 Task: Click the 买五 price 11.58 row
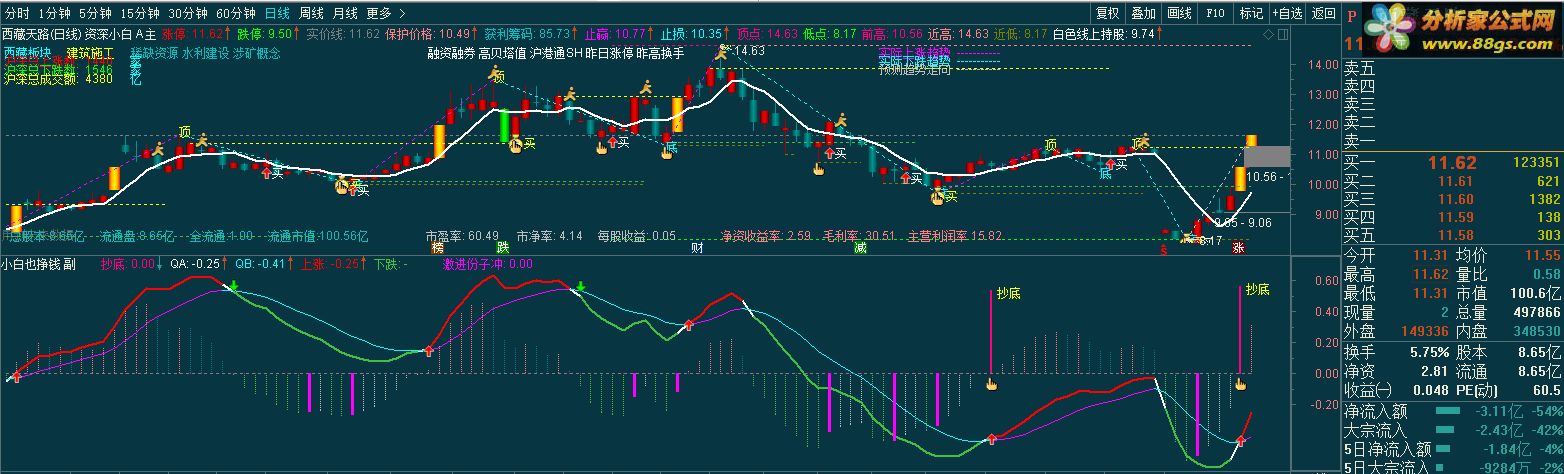click(x=1452, y=236)
